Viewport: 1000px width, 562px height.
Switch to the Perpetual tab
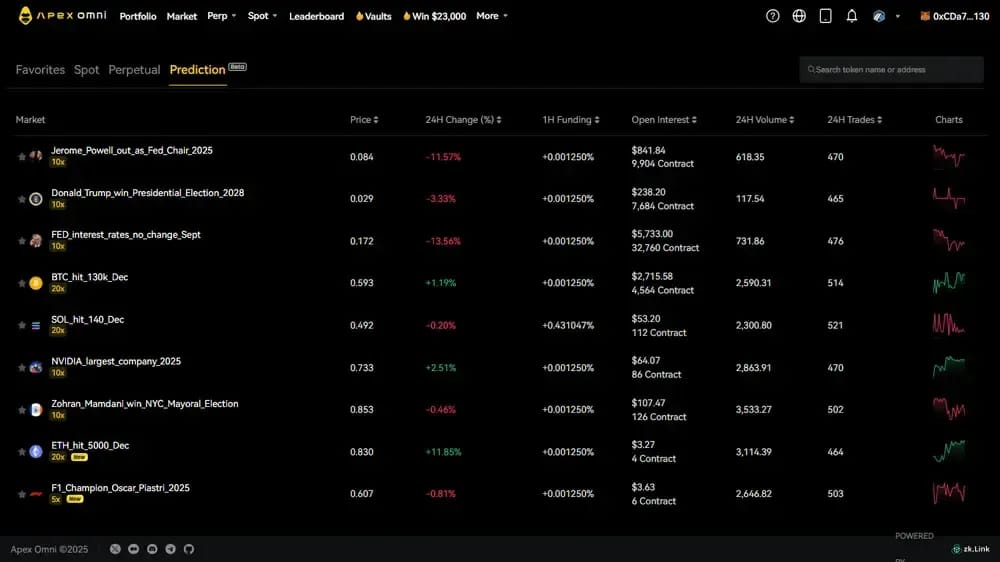(134, 70)
